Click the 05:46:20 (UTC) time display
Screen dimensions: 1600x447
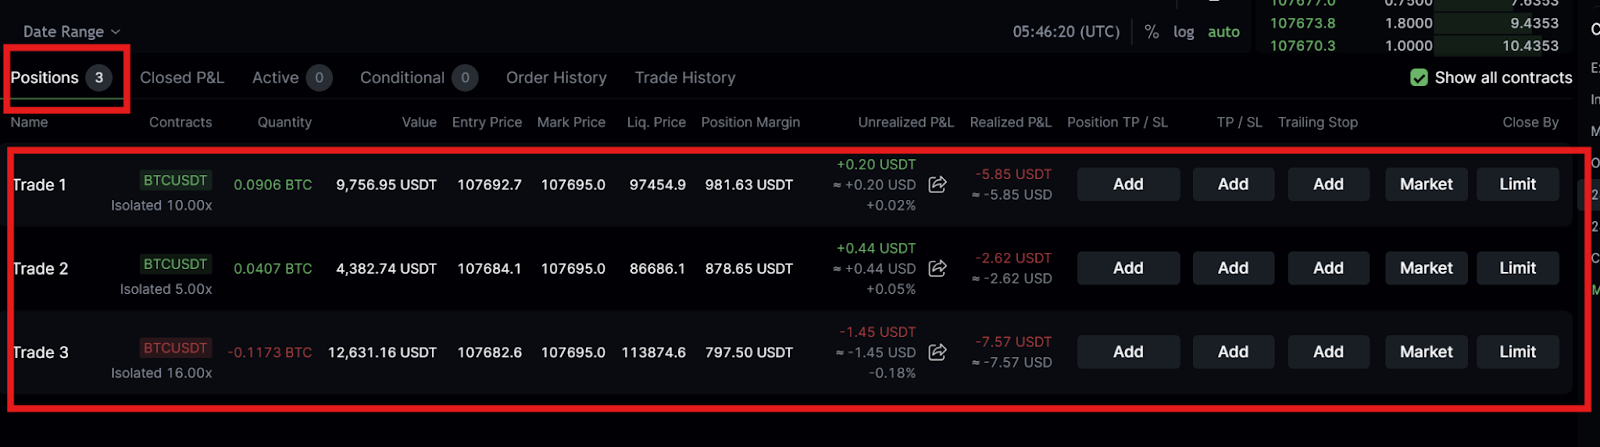[x=1066, y=32]
